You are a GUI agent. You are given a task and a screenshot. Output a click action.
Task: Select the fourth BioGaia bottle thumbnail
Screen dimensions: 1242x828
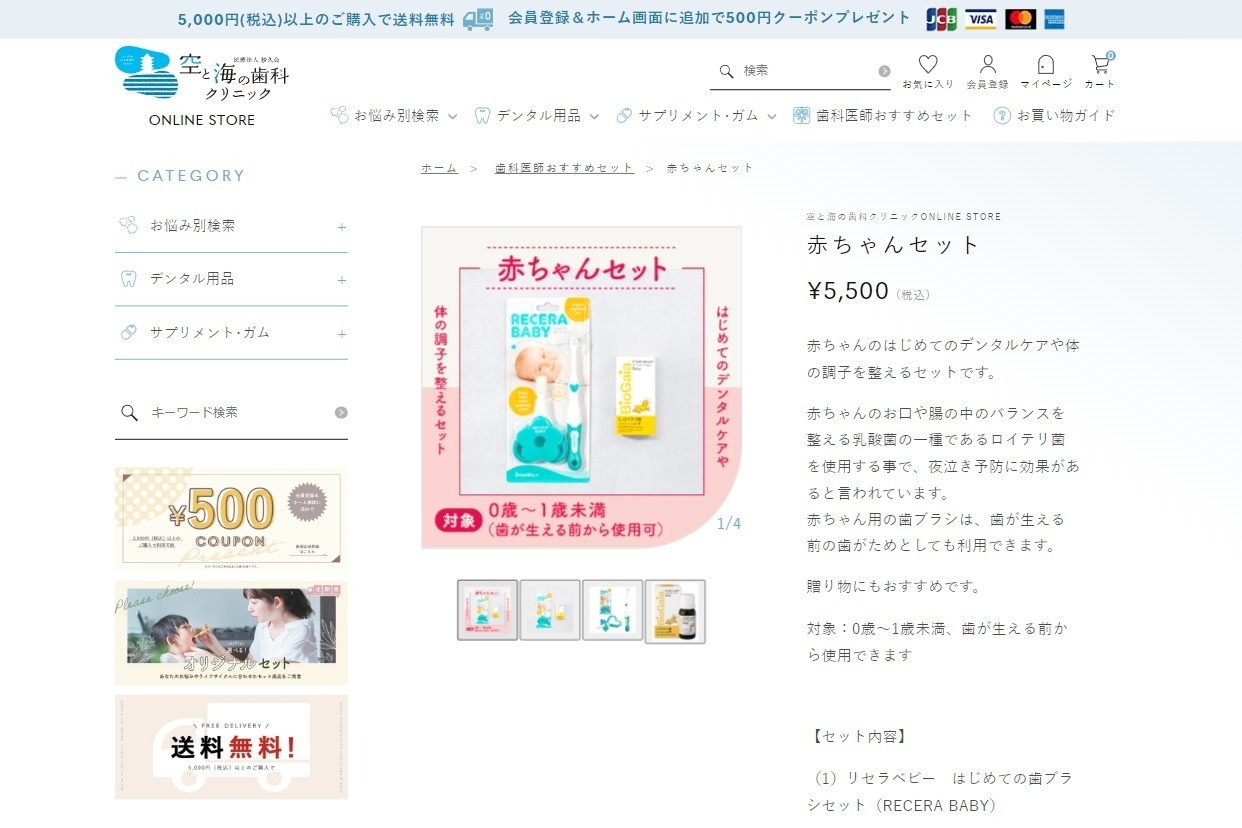tap(675, 611)
